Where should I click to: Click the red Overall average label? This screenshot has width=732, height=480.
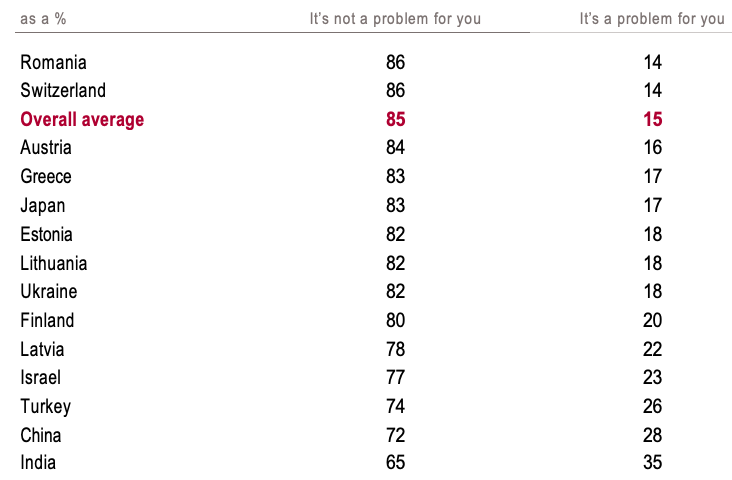coord(82,120)
